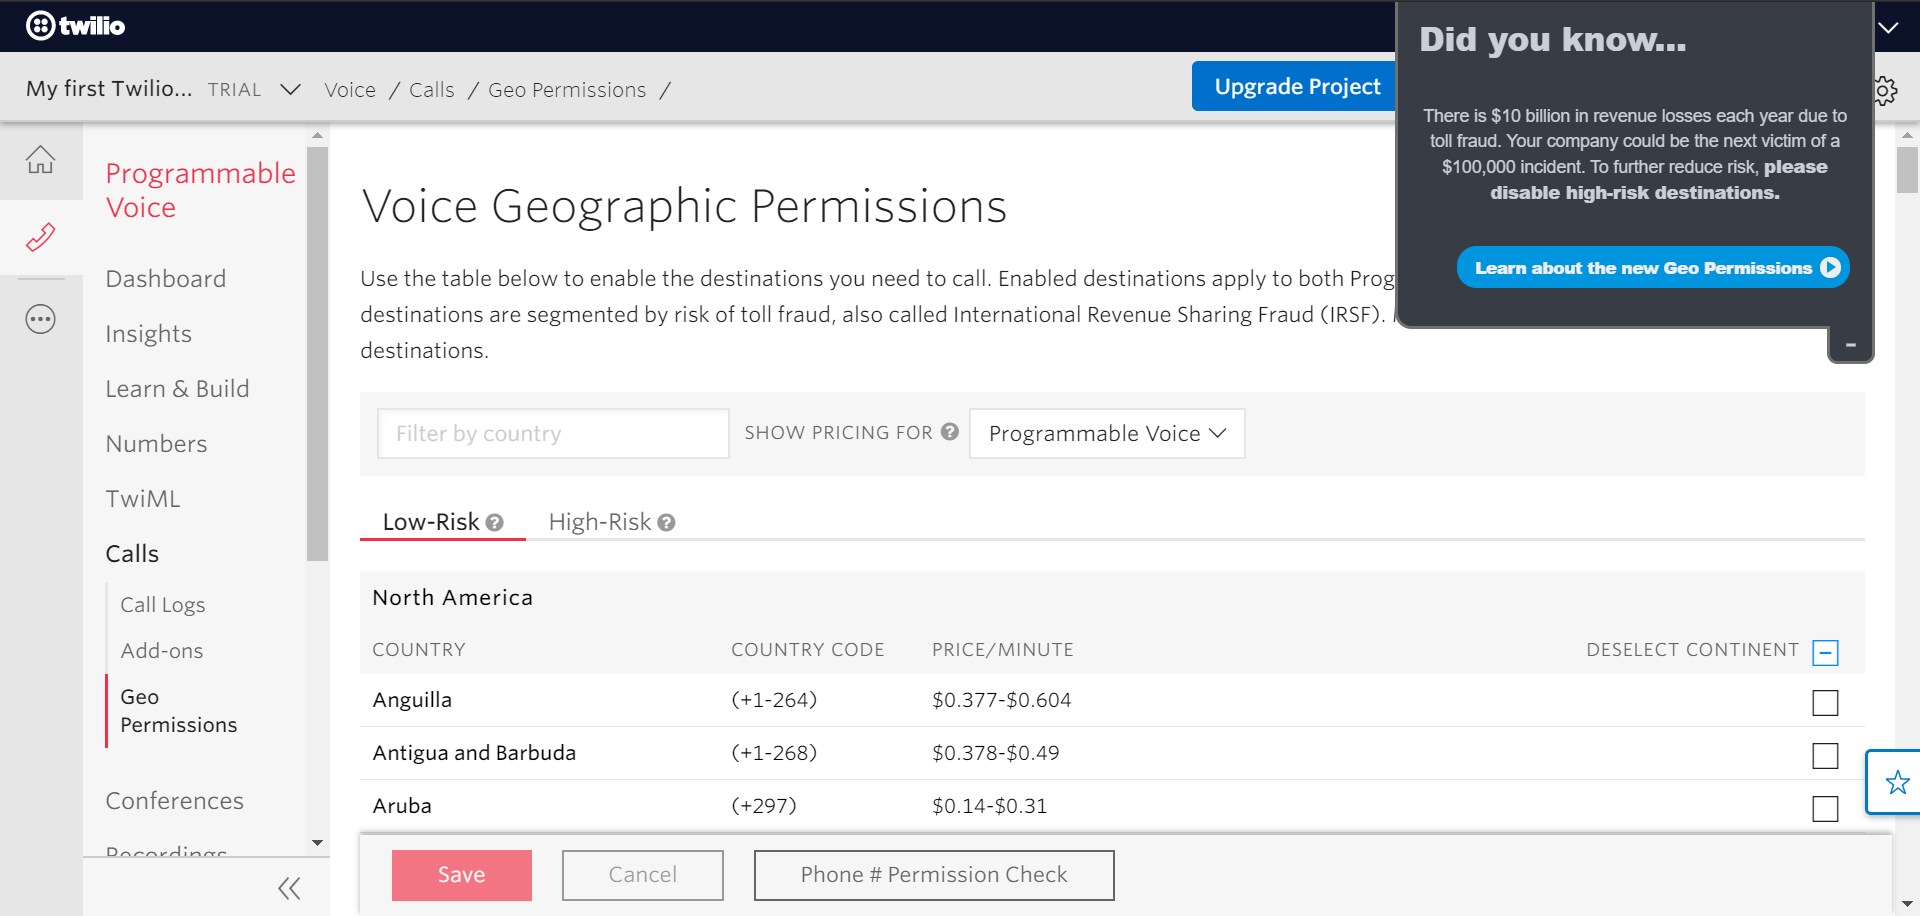Open the Twilio home dashboard icon

pyautogui.click(x=40, y=160)
